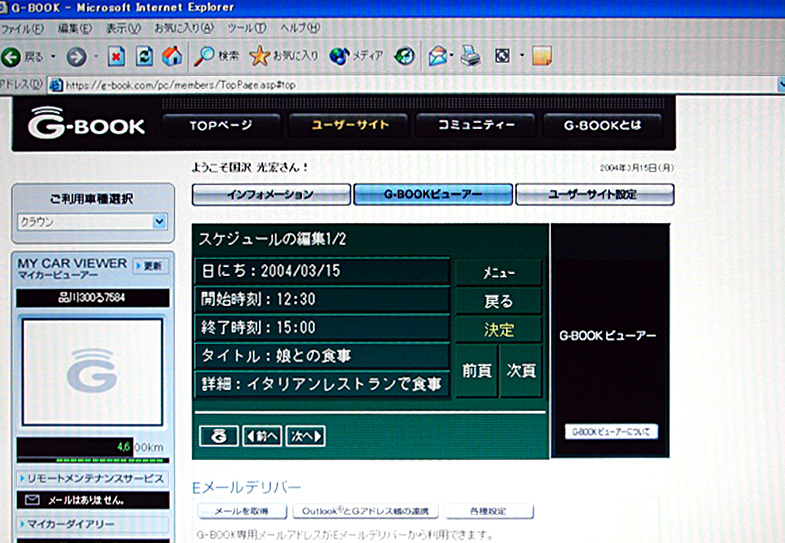Go to Home via the house icon
The height and width of the screenshot is (543, 785).
(x=172, y=56)
